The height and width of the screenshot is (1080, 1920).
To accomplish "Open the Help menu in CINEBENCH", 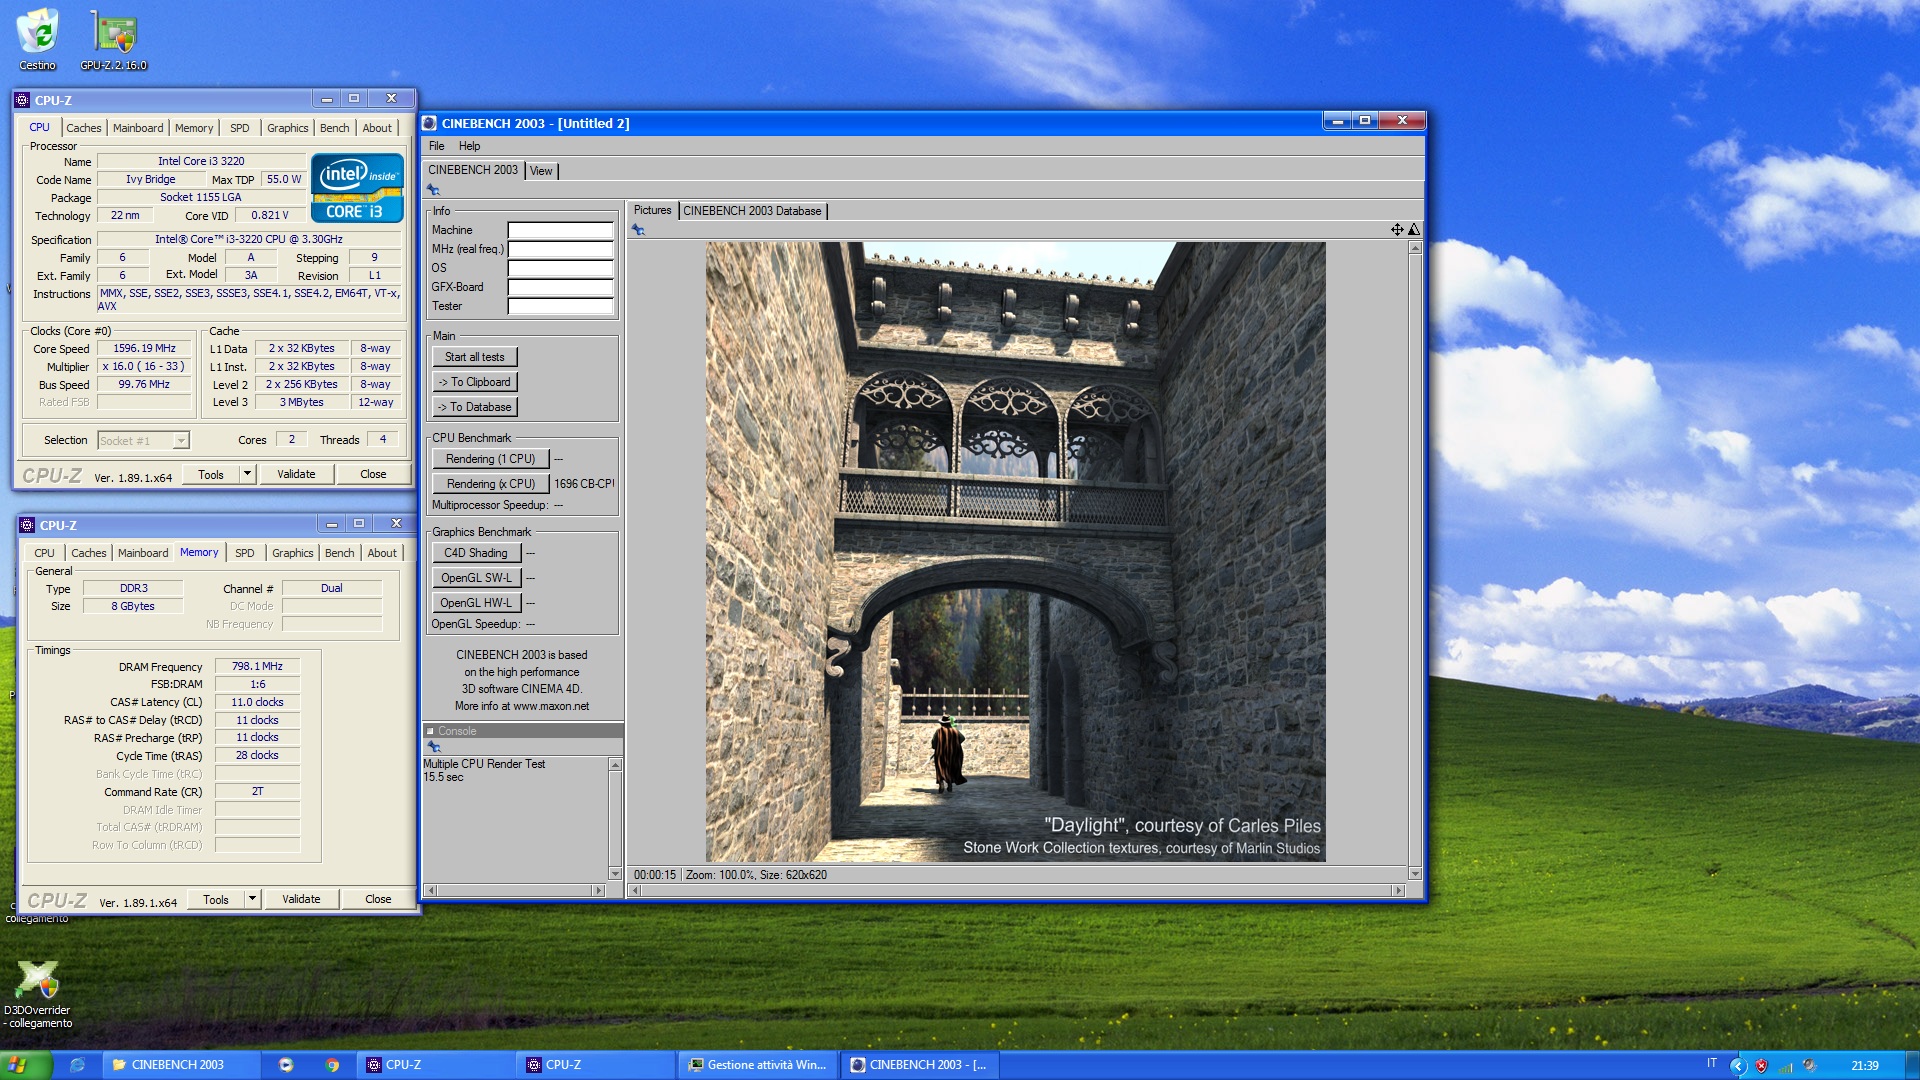I will [x=469, y=146].
